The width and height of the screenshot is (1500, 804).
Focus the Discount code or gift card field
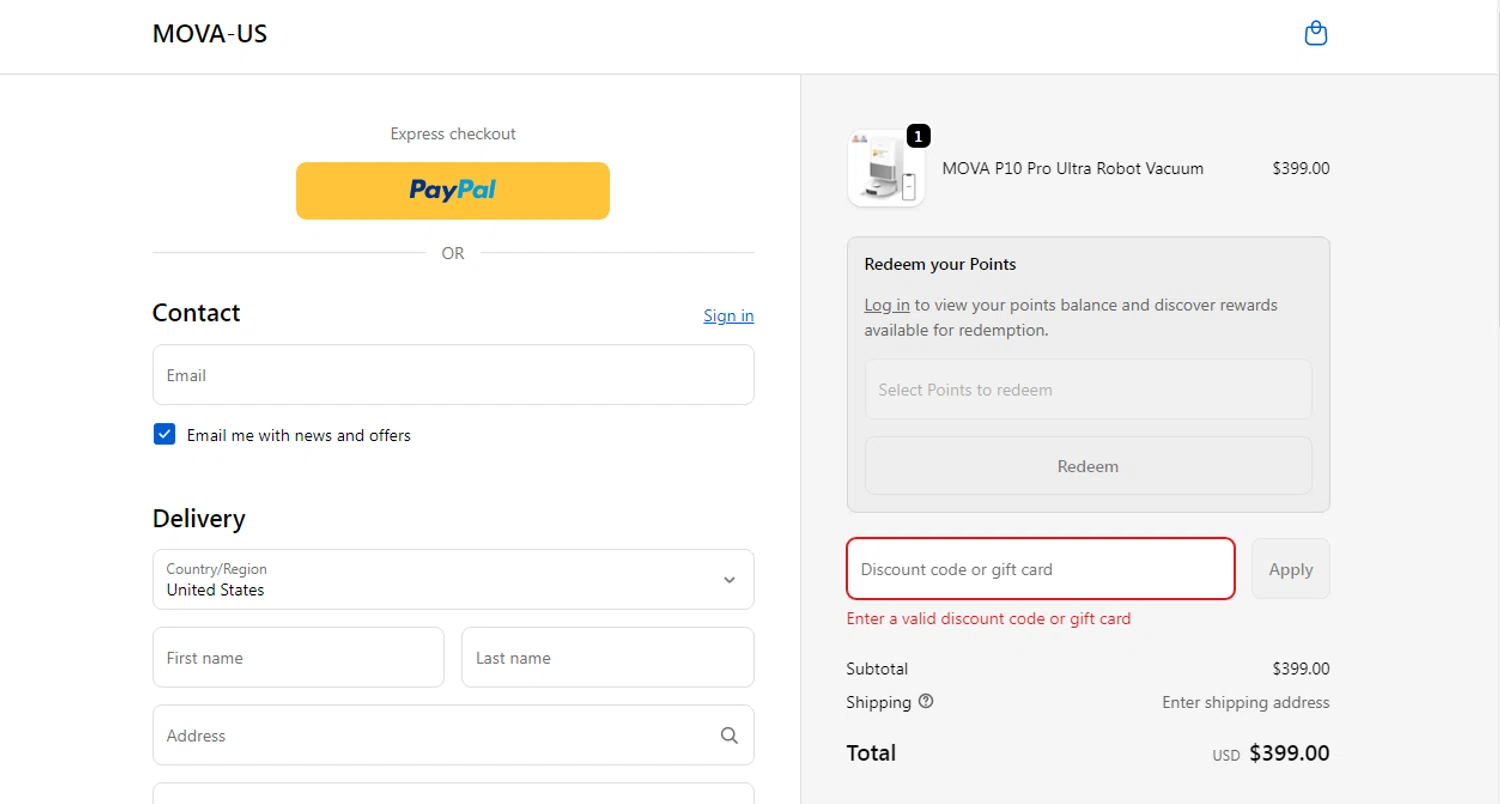point(1041,569)
